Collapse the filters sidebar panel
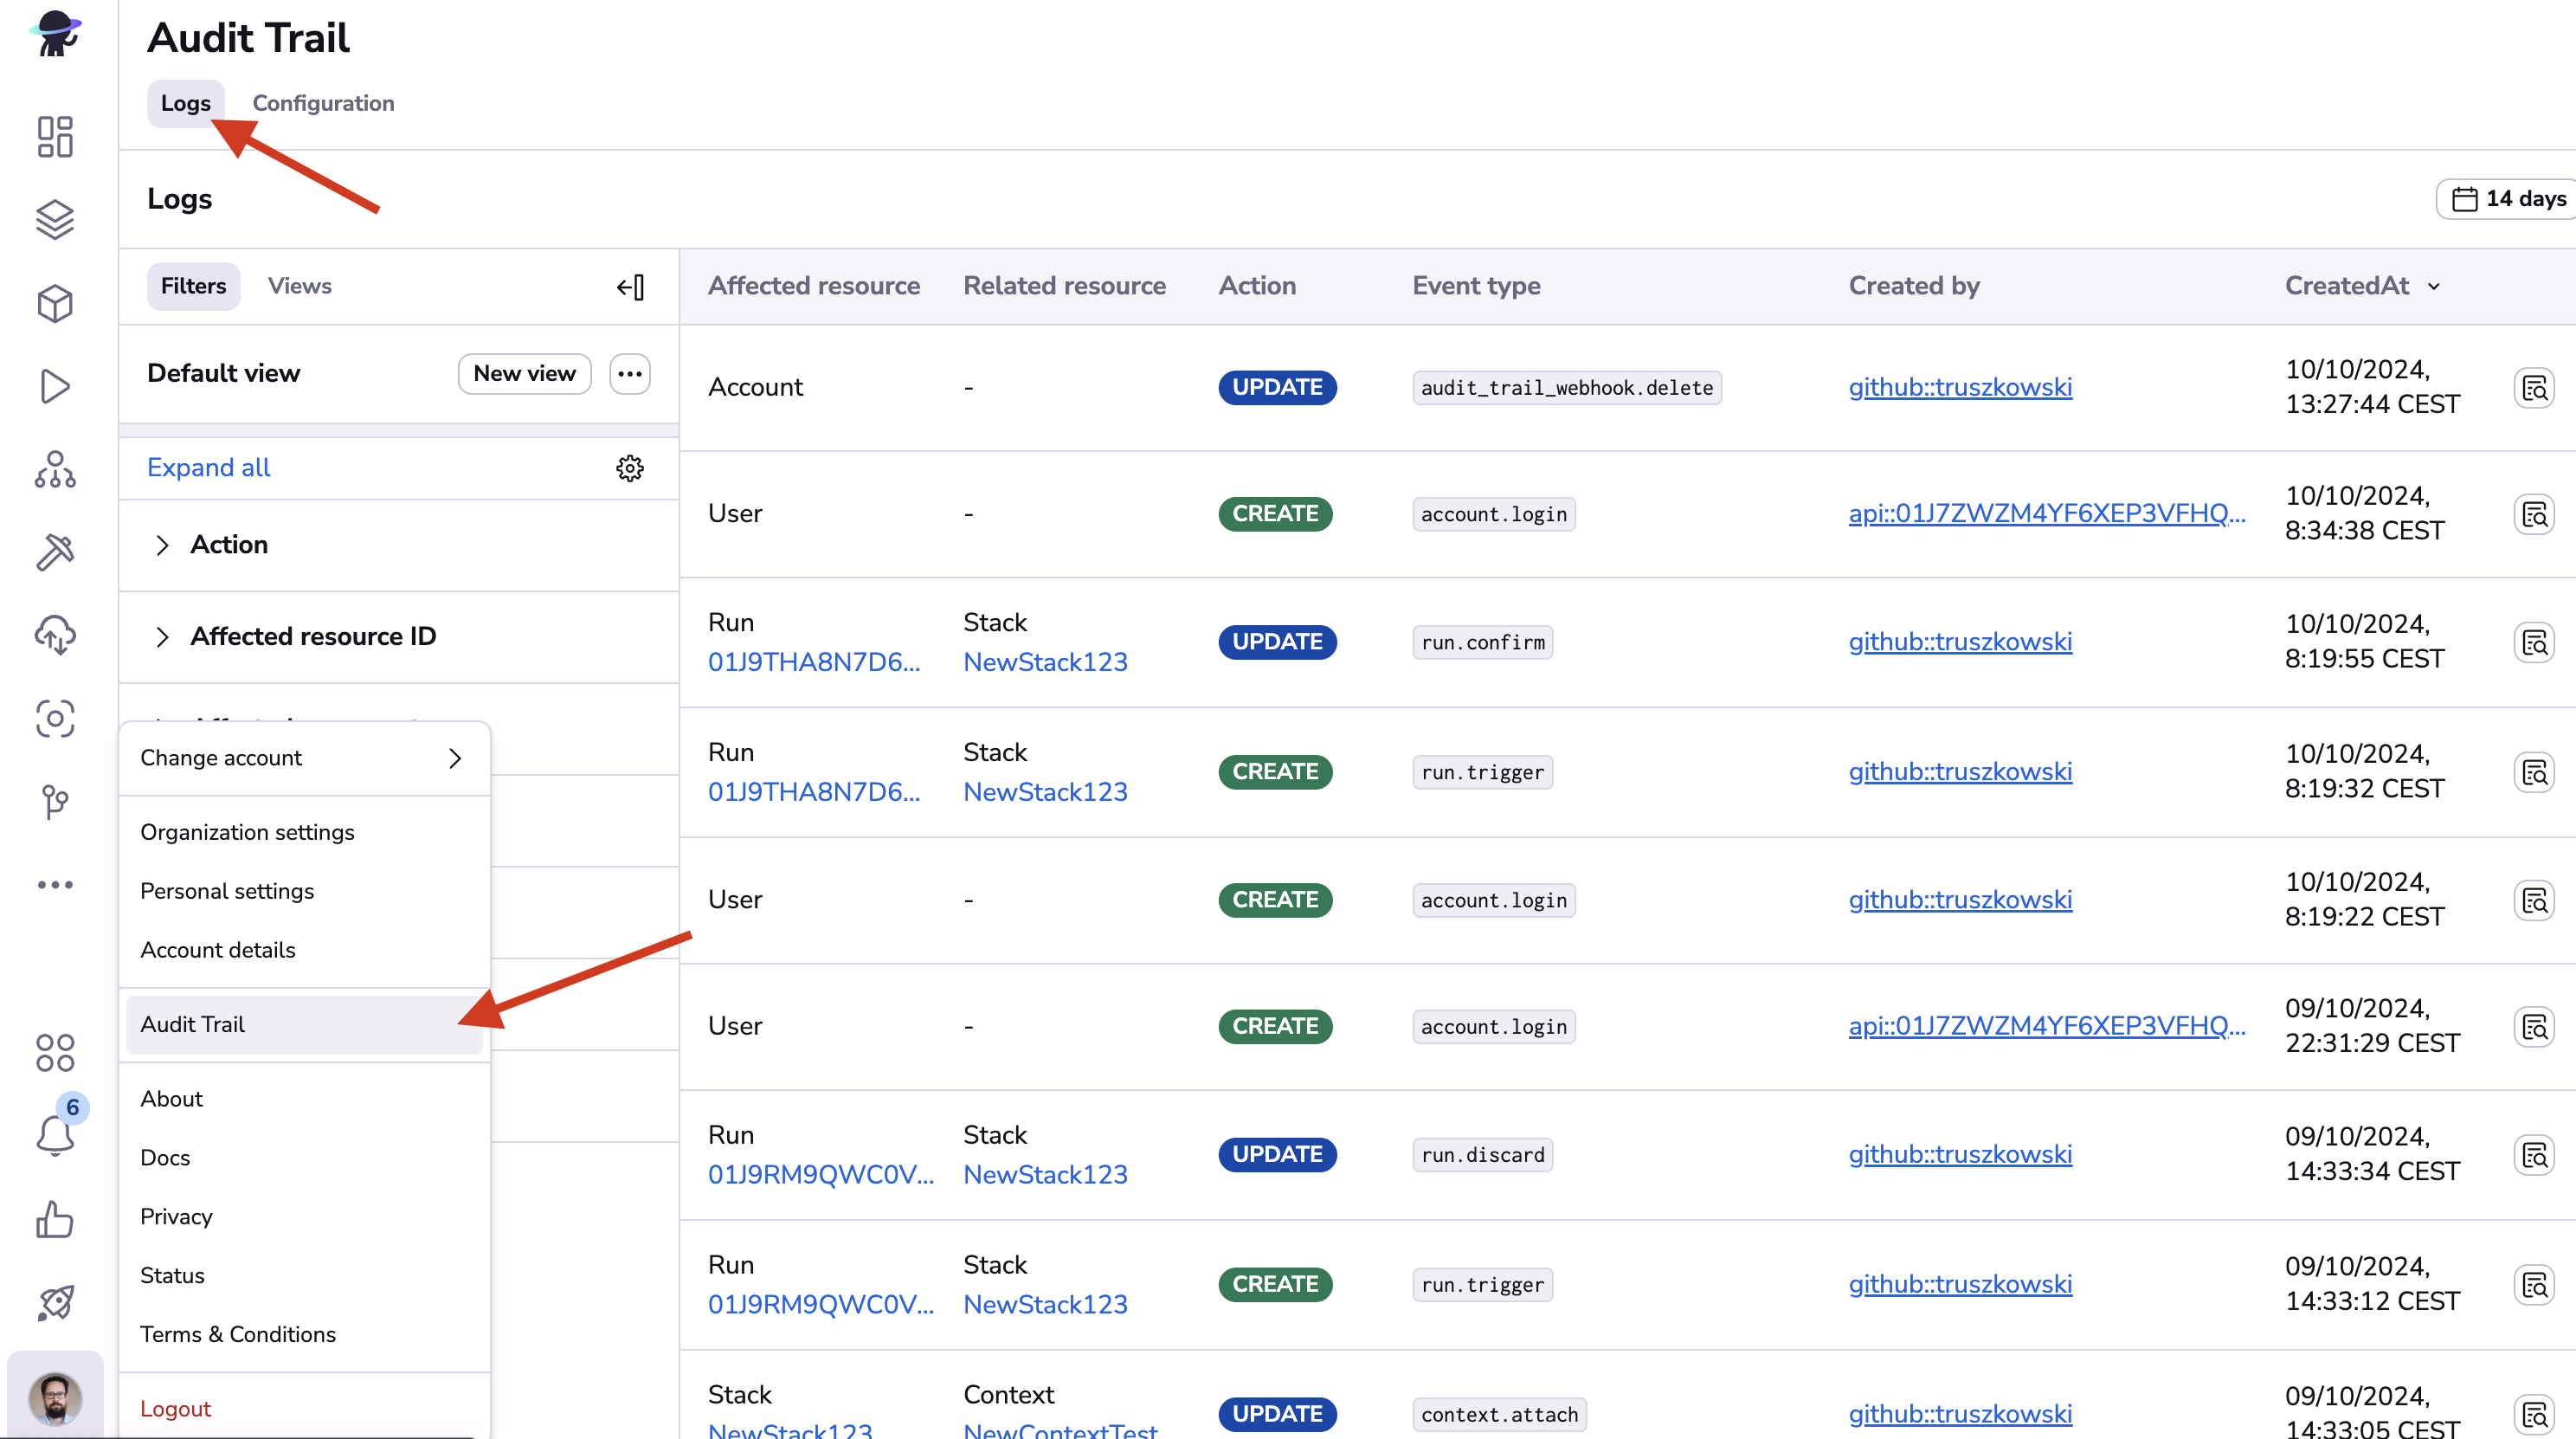Image resolution: width=2576 pixels, height=1439 pixels. [630, 287]
